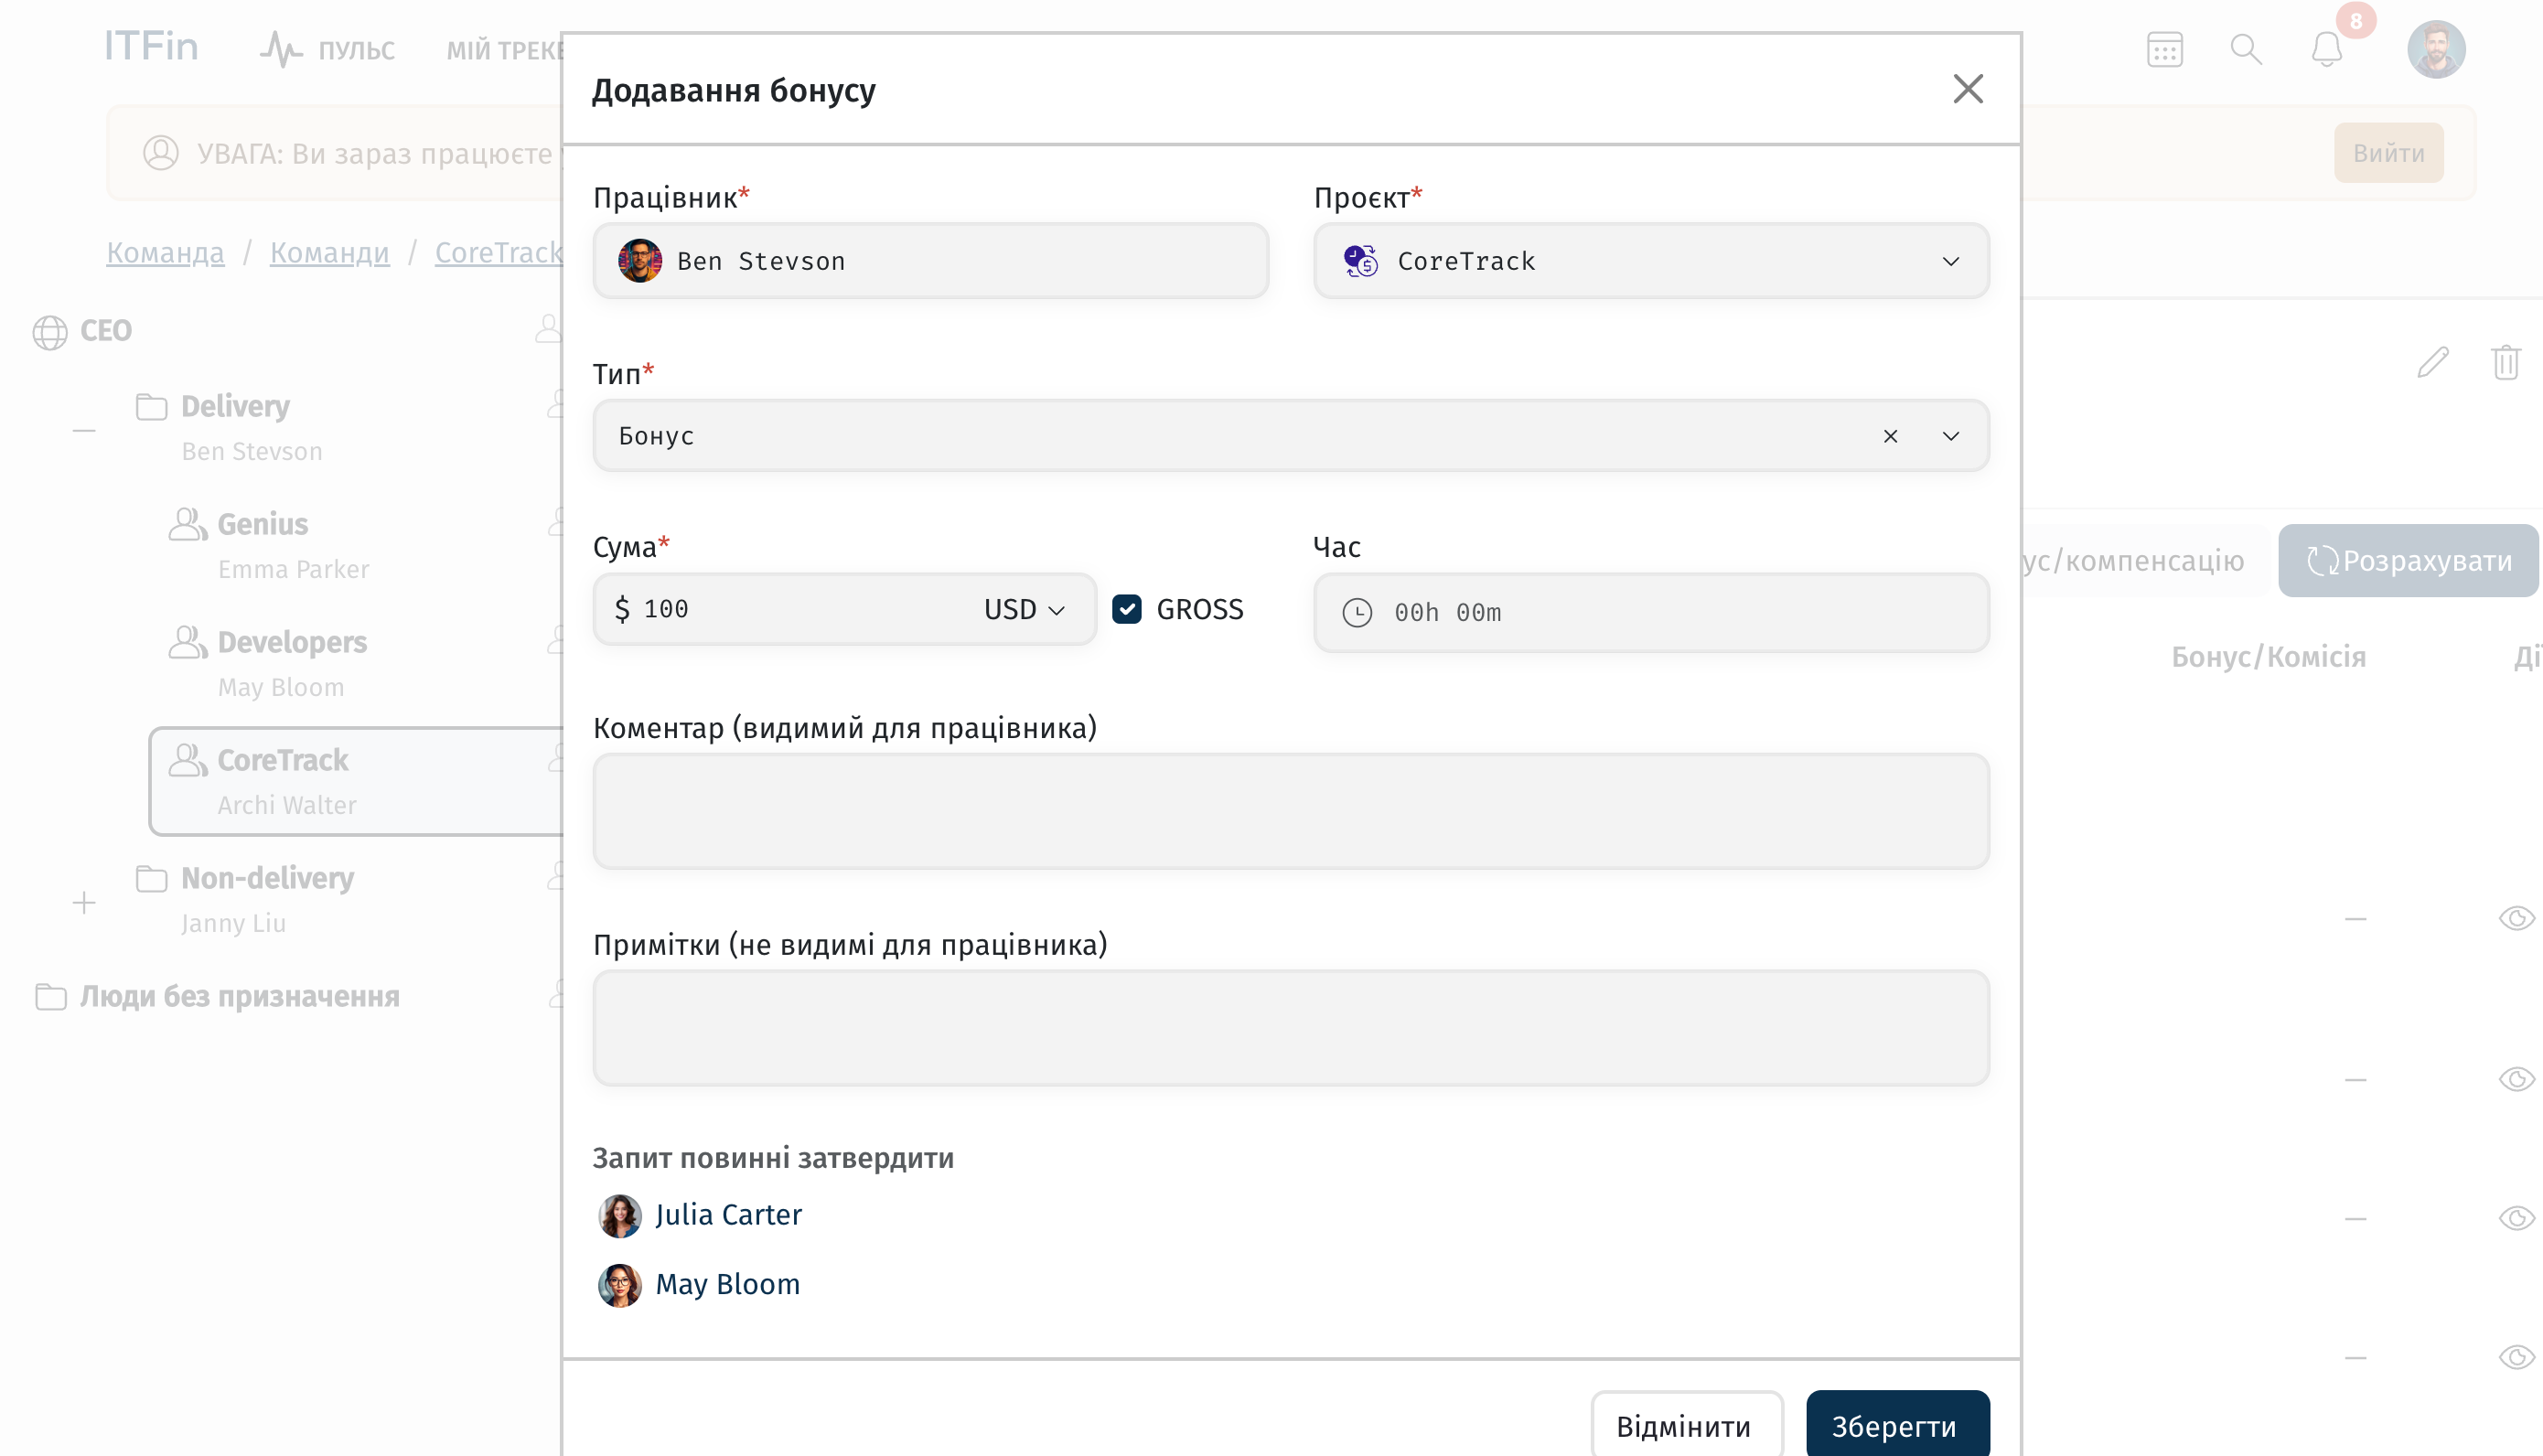Viewport: 2543px width, 1456px height.
Task: Click the Delivery folder icon
Action: (x=151, y=407)
